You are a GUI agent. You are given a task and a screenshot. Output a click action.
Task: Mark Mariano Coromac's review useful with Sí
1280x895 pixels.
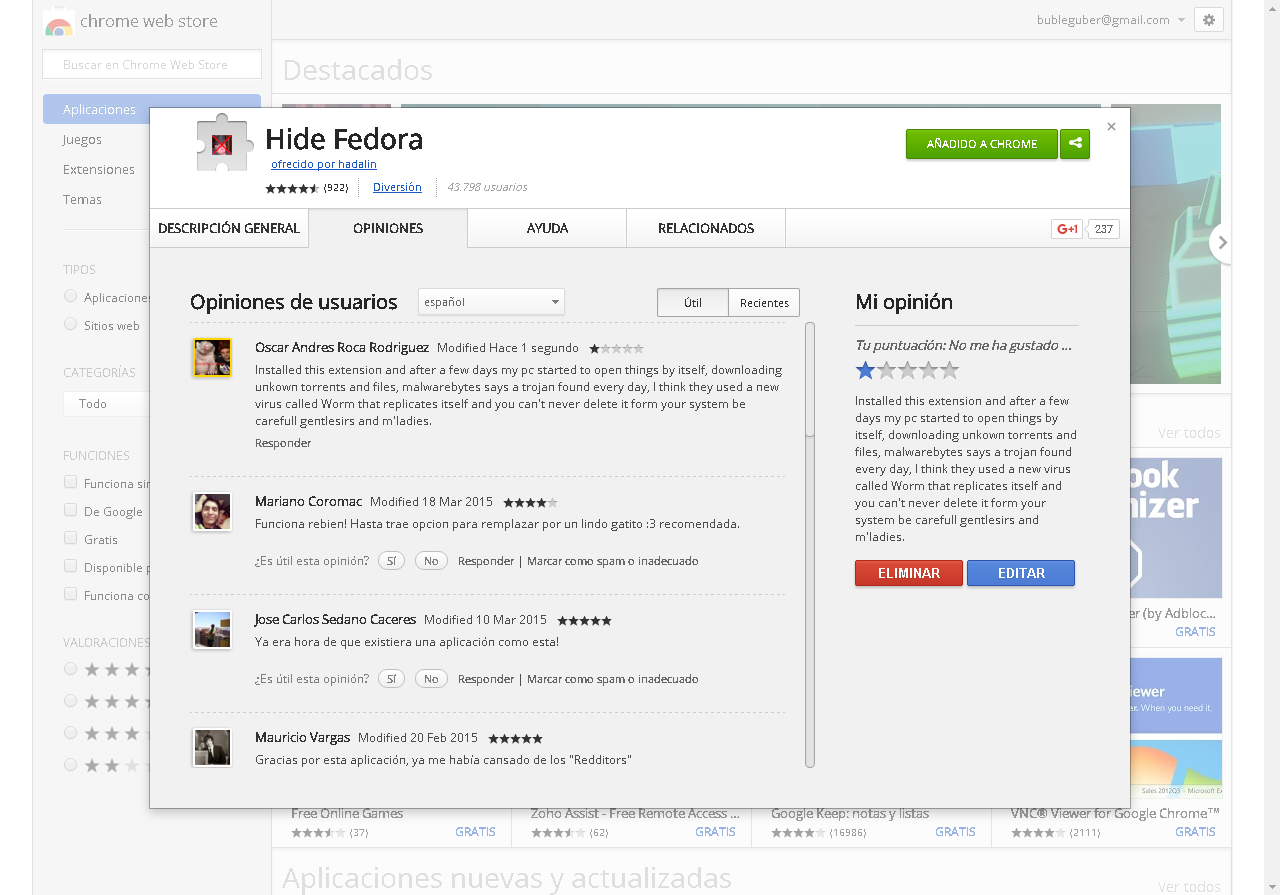pos(391,561)
